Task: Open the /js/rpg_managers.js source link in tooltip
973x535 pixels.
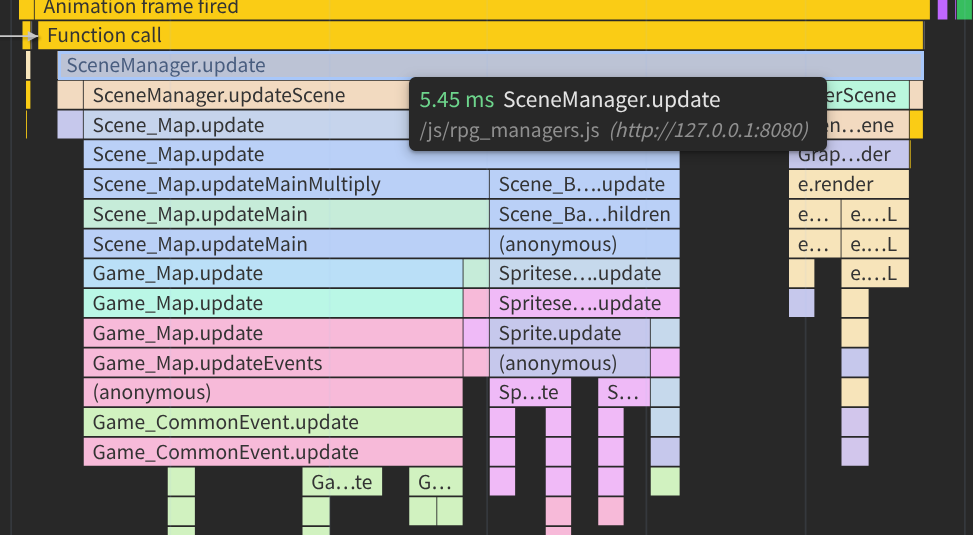Action: click(509, 130)
